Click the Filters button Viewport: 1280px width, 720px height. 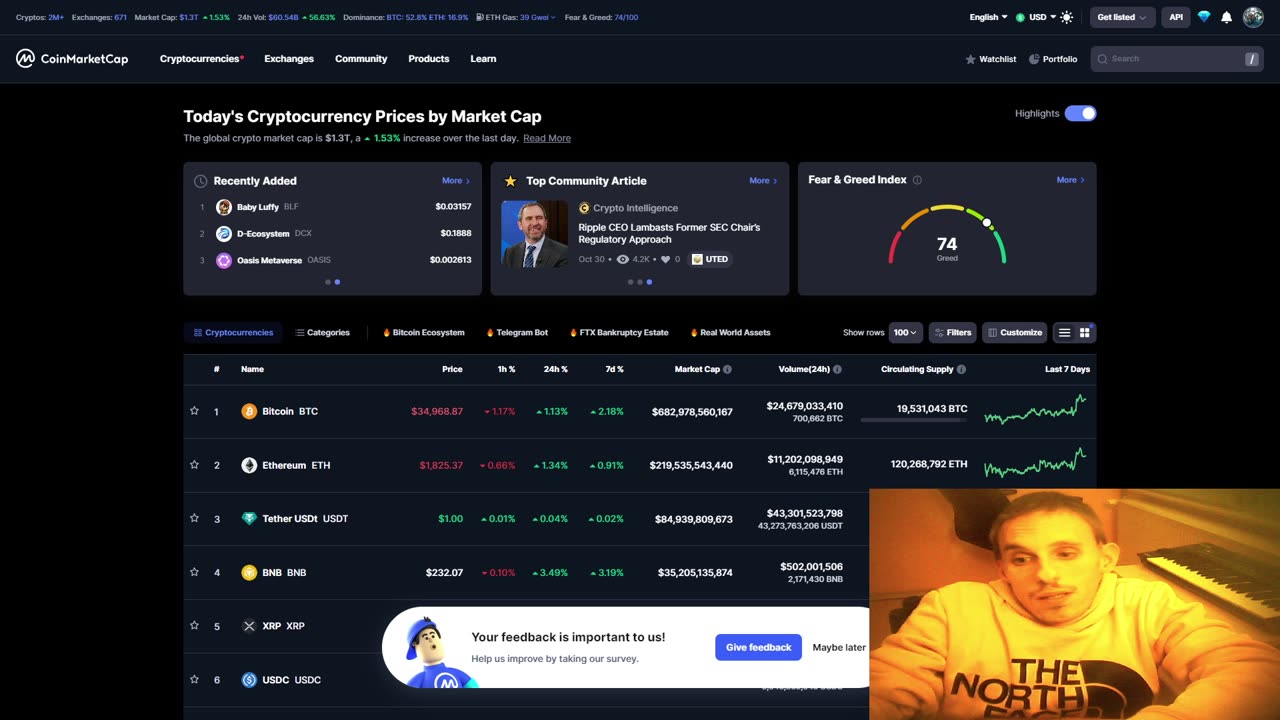[952, 333]
